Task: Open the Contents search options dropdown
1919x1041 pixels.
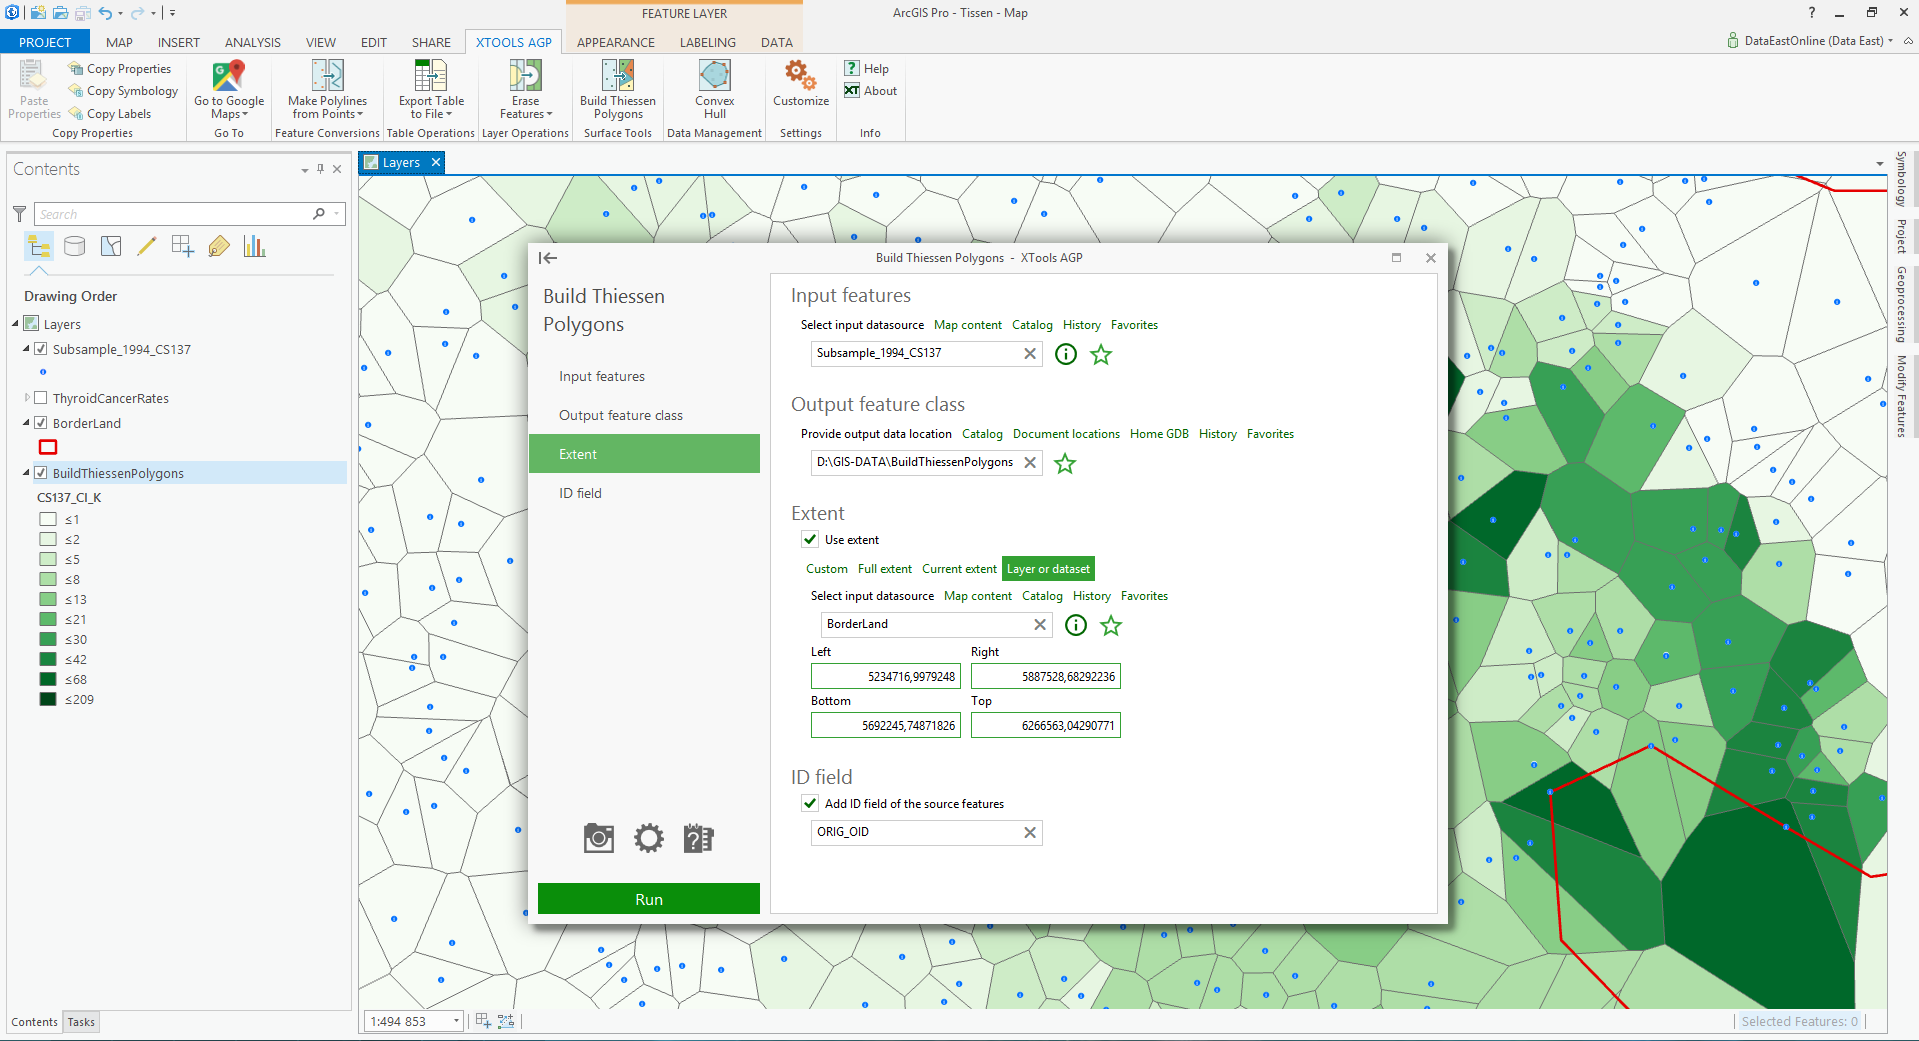Action: coord(337,214)
